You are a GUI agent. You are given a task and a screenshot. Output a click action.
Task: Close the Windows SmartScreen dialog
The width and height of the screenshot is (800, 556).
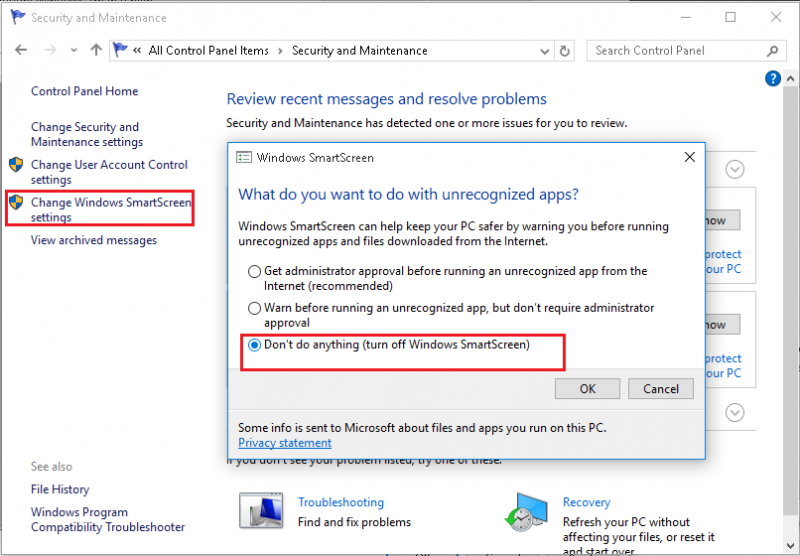pos(690,157)
